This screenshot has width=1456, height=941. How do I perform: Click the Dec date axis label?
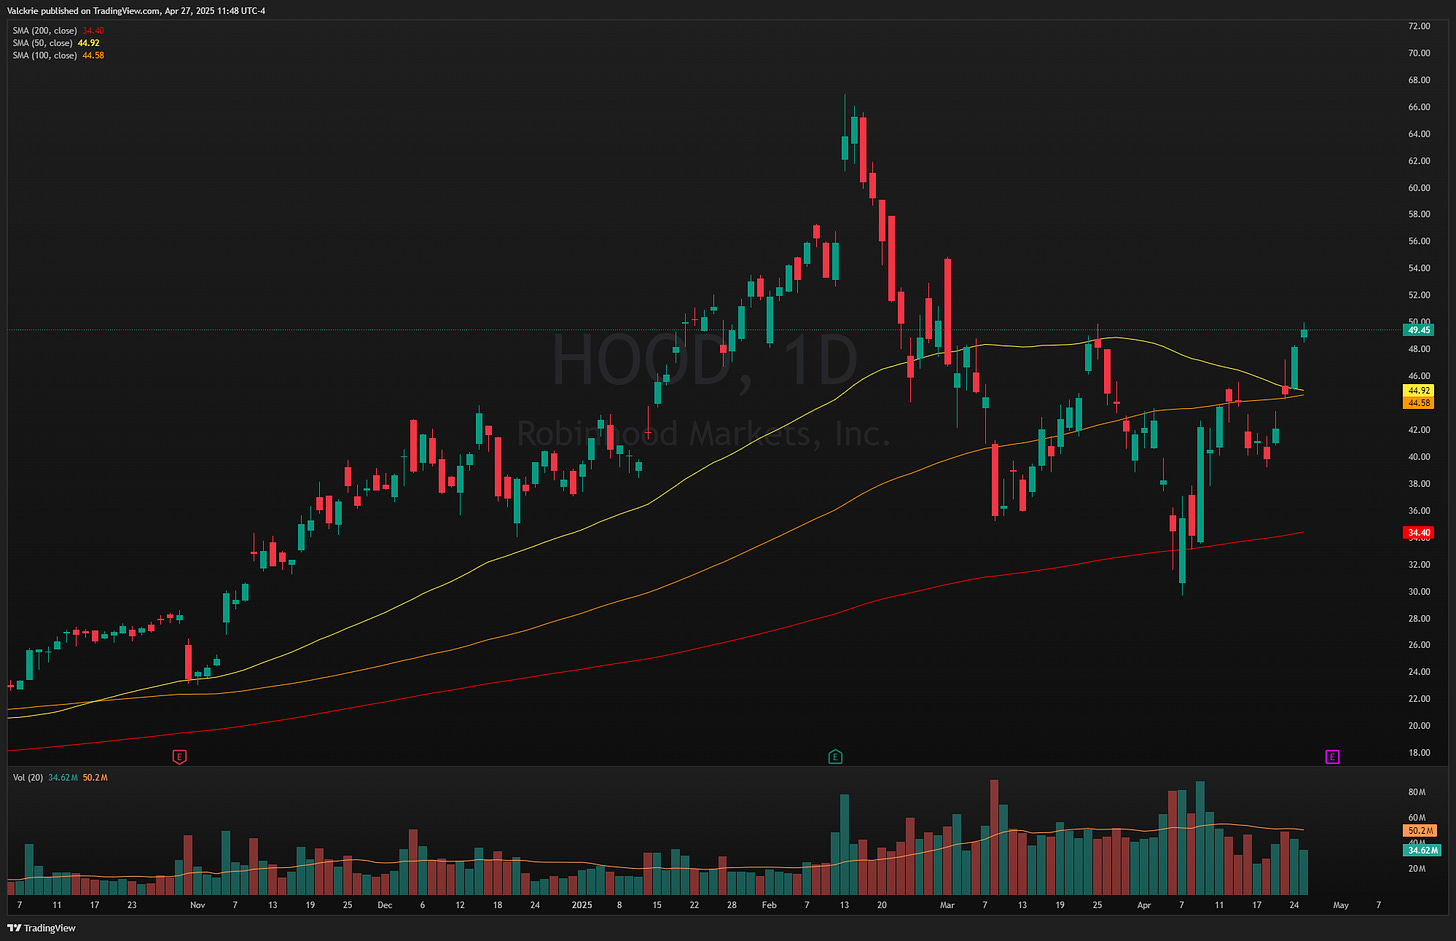point(385,905)
